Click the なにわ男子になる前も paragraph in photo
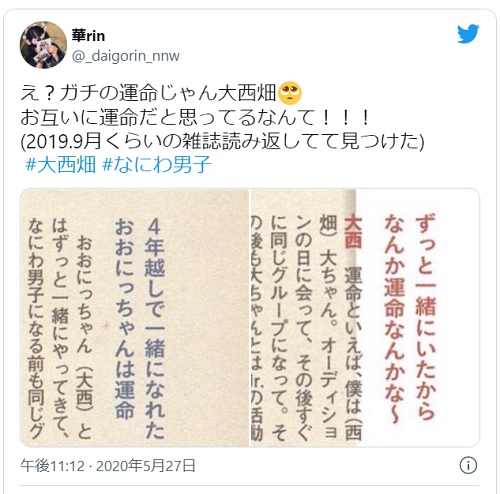The width and height of the screenshot is (500, 494). [36, 328]
